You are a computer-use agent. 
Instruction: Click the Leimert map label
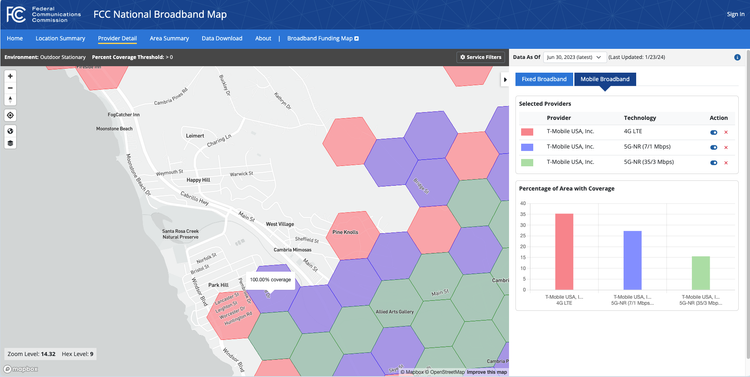click(195, 136)
